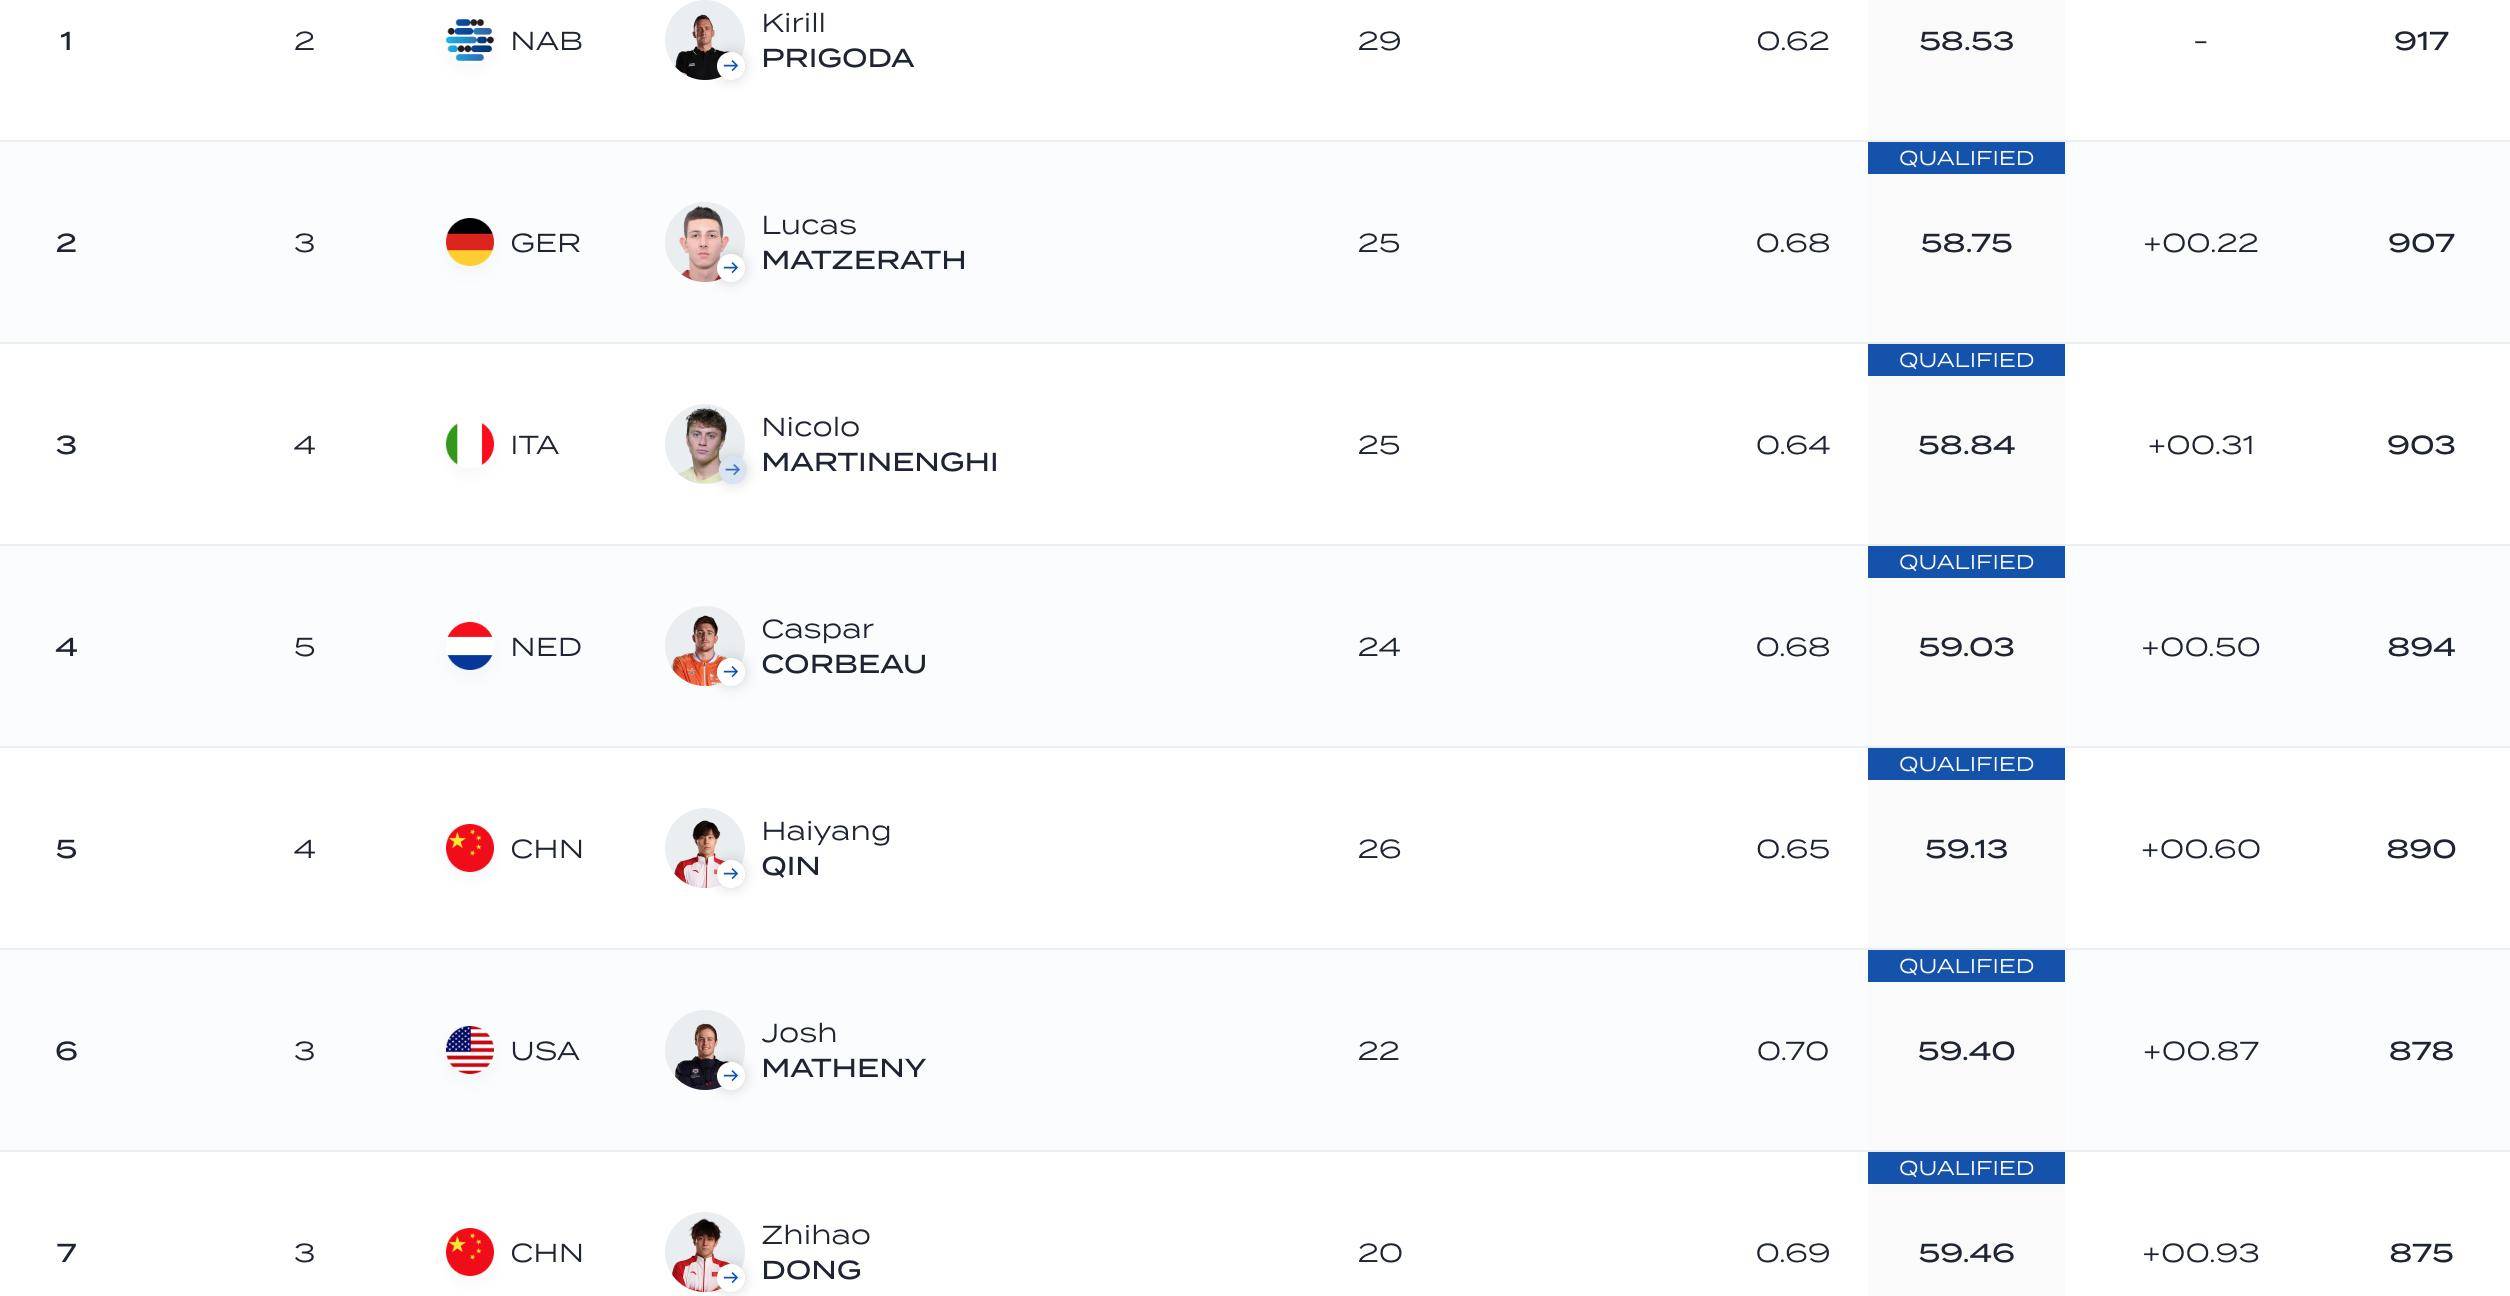The height and width of the screenshot is (1296, 2510).
Task: Click the China flag beside Haiyang Qin
Action: (x=469, y=848)
